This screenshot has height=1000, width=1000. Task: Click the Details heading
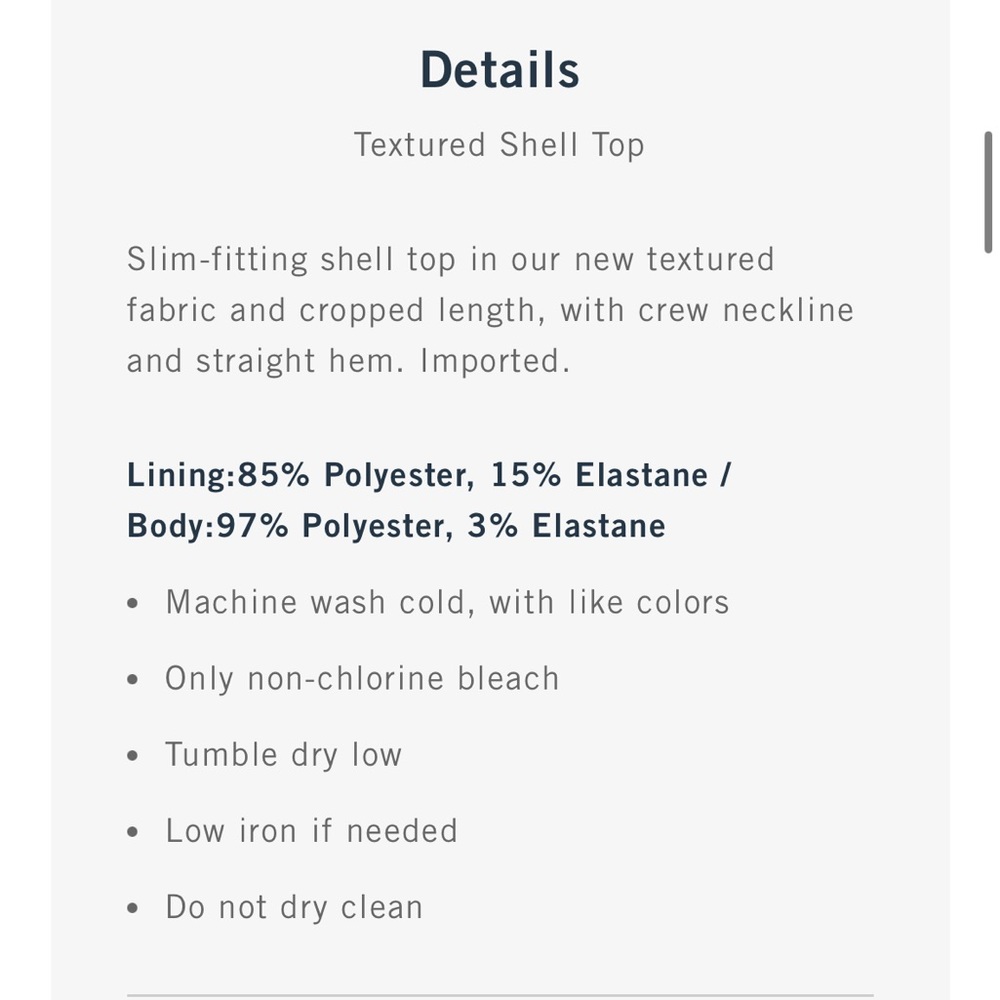499,70
